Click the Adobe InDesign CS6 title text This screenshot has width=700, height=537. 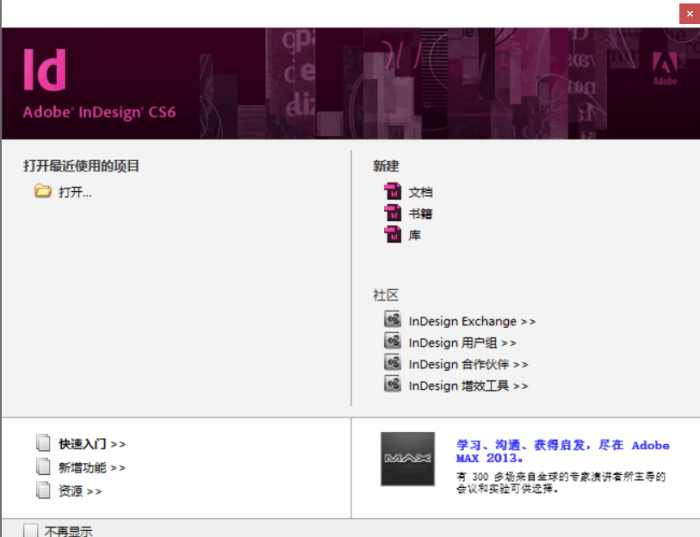[x=99, y=112]
